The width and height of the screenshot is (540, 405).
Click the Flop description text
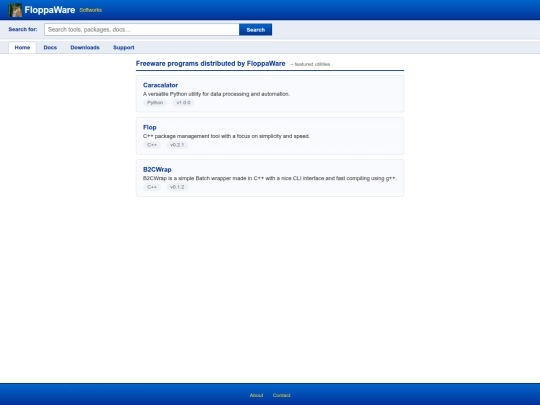pyautogui.click(x=226, y=136)
